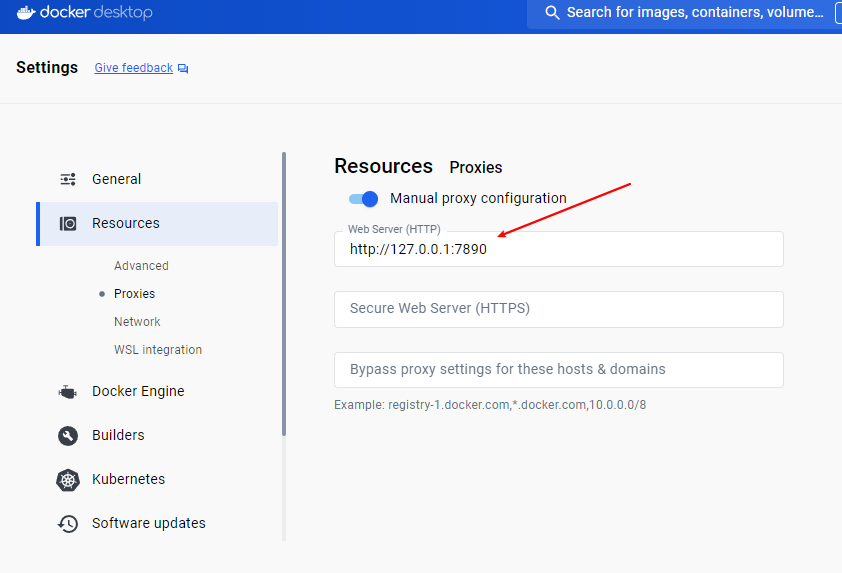This screenshot has width=842, height=573.
Task: Open WSL integration settings
Action: [x=158, y=350]
